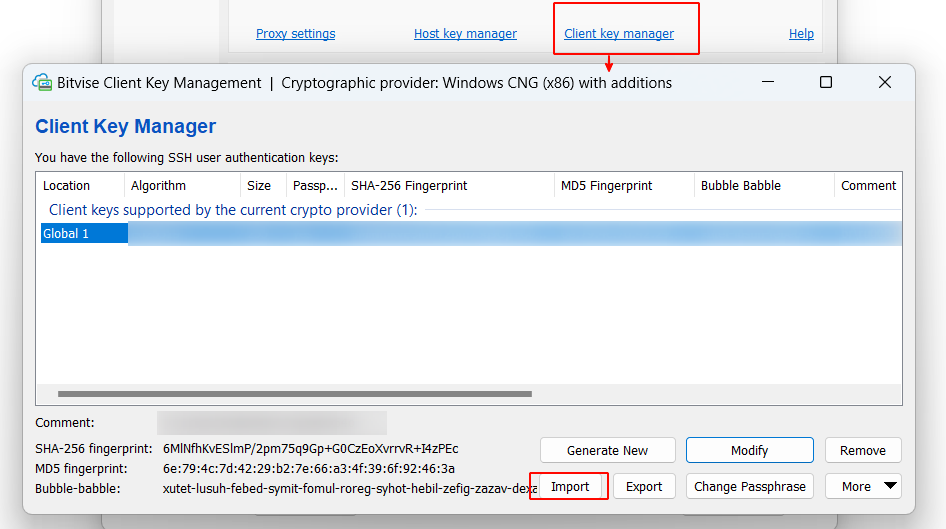Select the Global 1 key row
Viewport: 946px width, 529px height.
click(84, 234)
